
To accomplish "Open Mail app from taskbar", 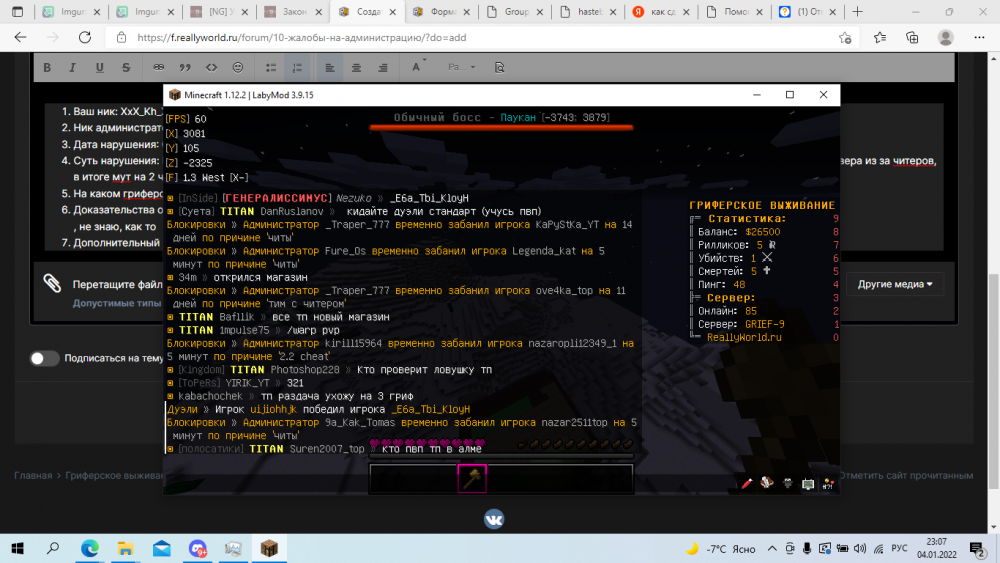I will click(x=161, y=548).
